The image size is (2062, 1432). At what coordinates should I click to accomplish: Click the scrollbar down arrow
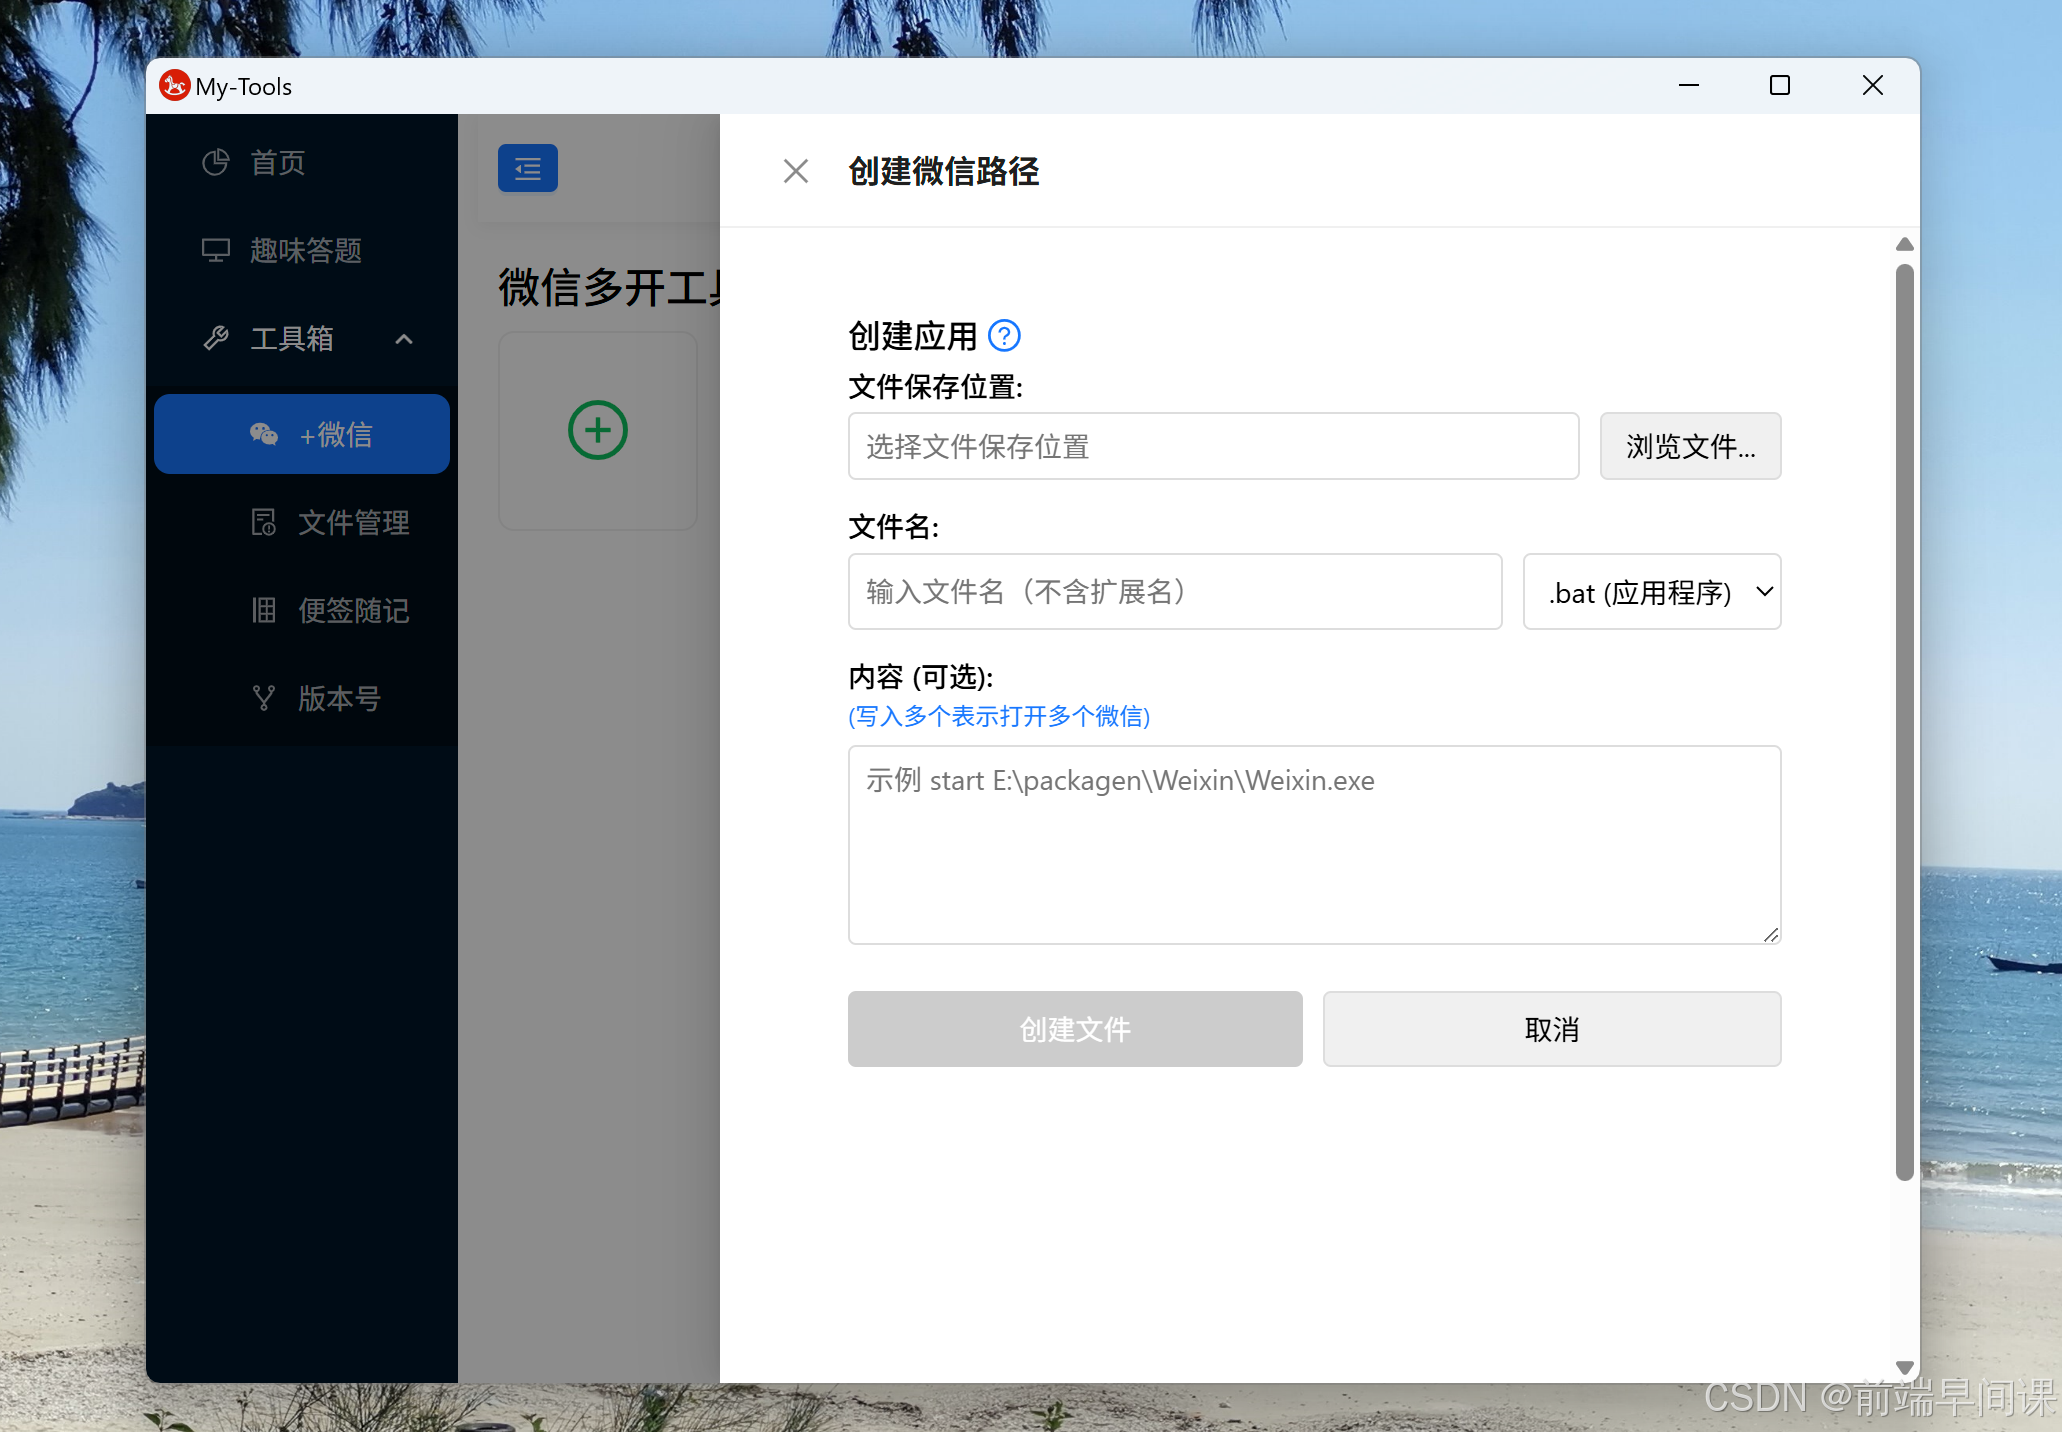click(1905, 1368)
